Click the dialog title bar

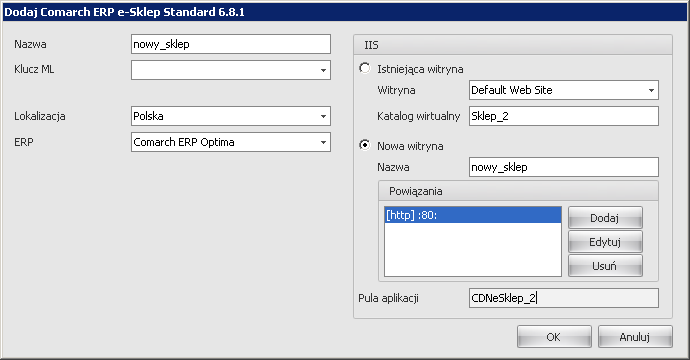click(345, 12)
